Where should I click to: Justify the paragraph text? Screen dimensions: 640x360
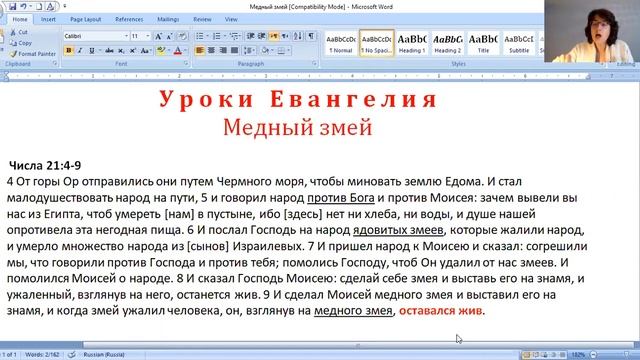pyautogui.click(x=234, y=51)
